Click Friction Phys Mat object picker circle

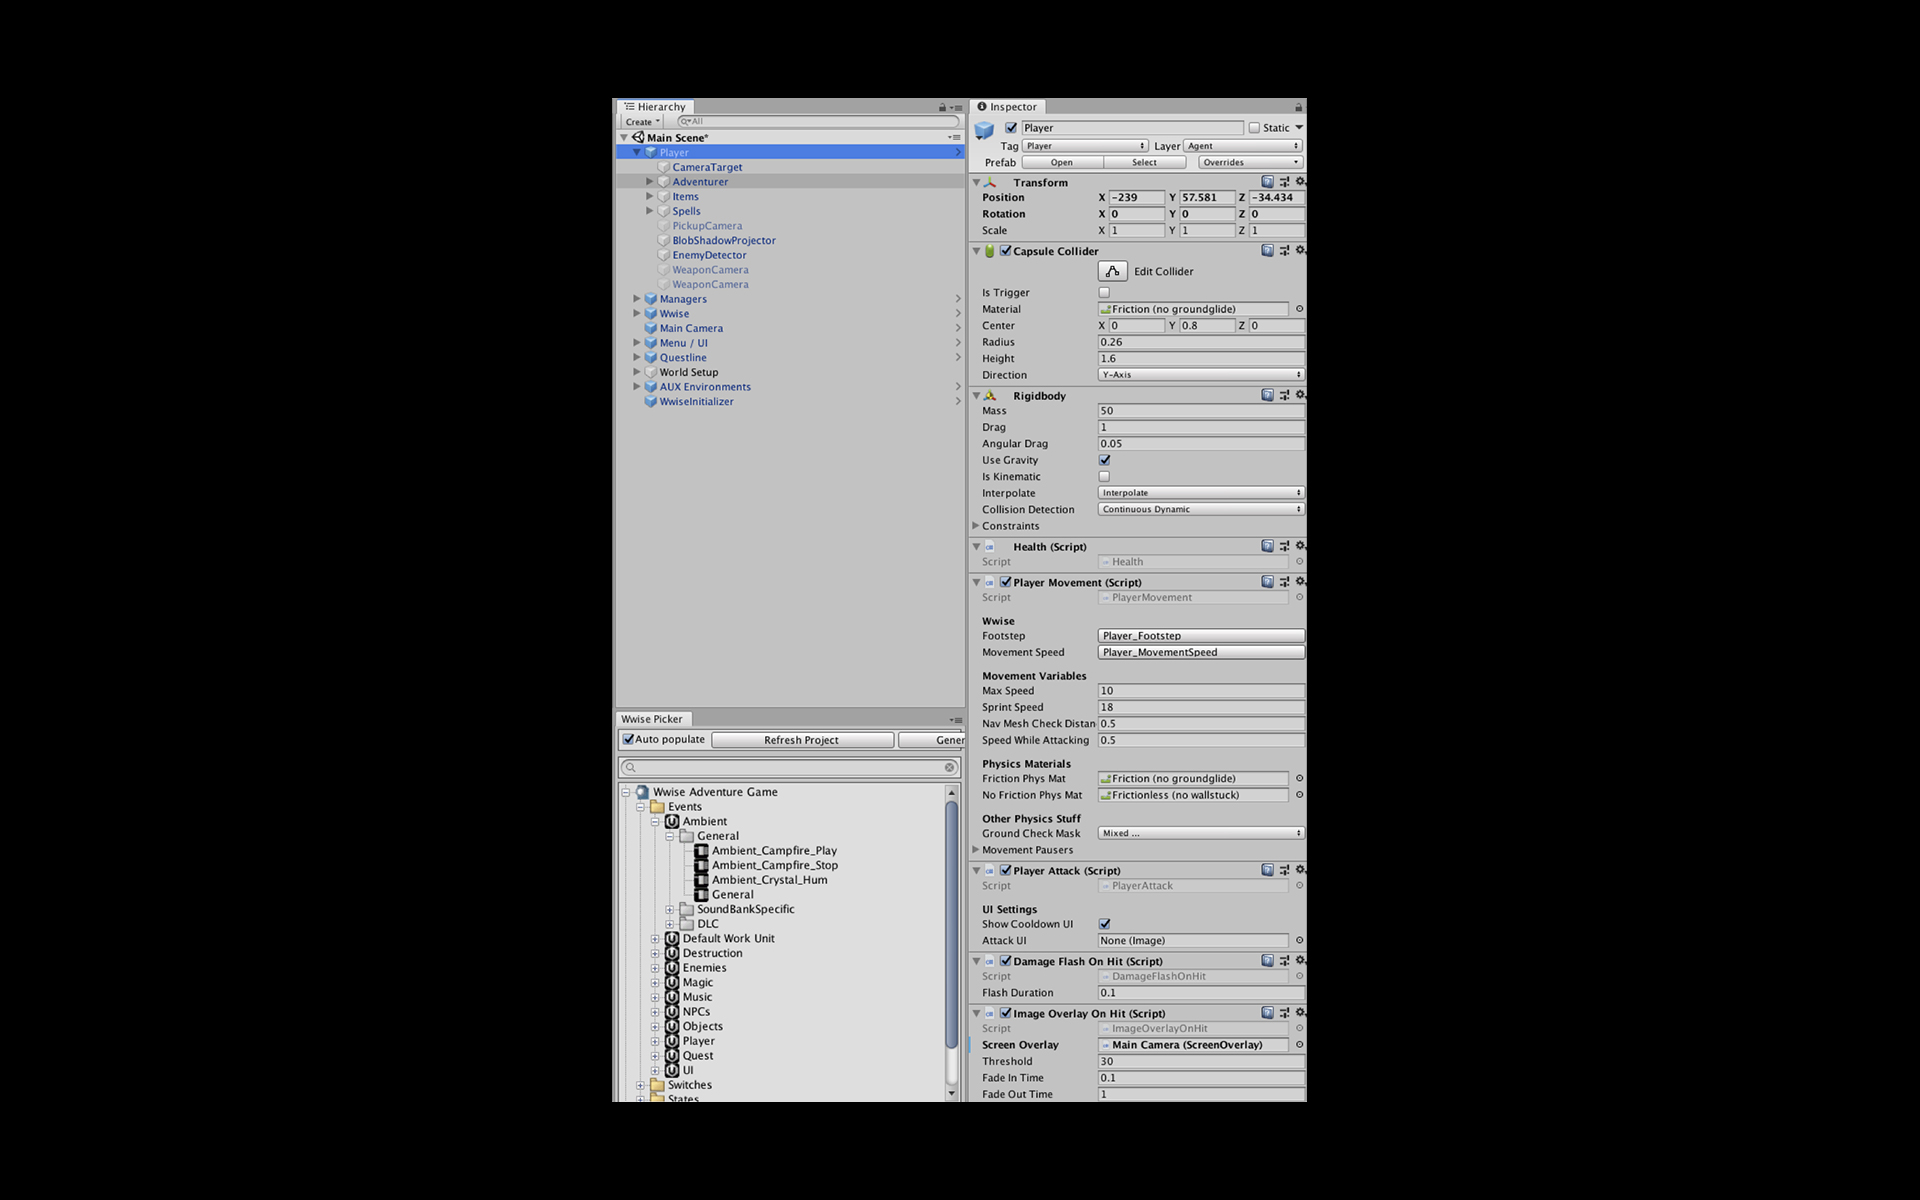coord(1299,778)
